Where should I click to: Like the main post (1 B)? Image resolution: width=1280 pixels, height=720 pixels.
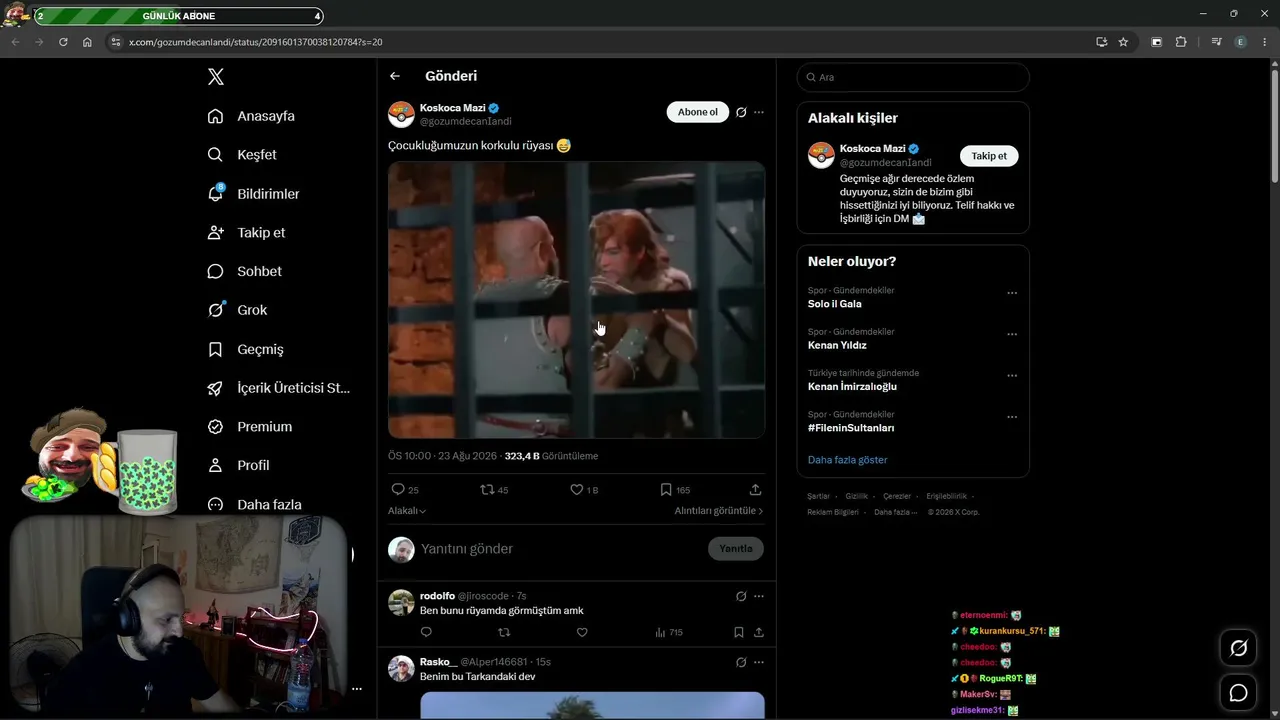point(584,490)
